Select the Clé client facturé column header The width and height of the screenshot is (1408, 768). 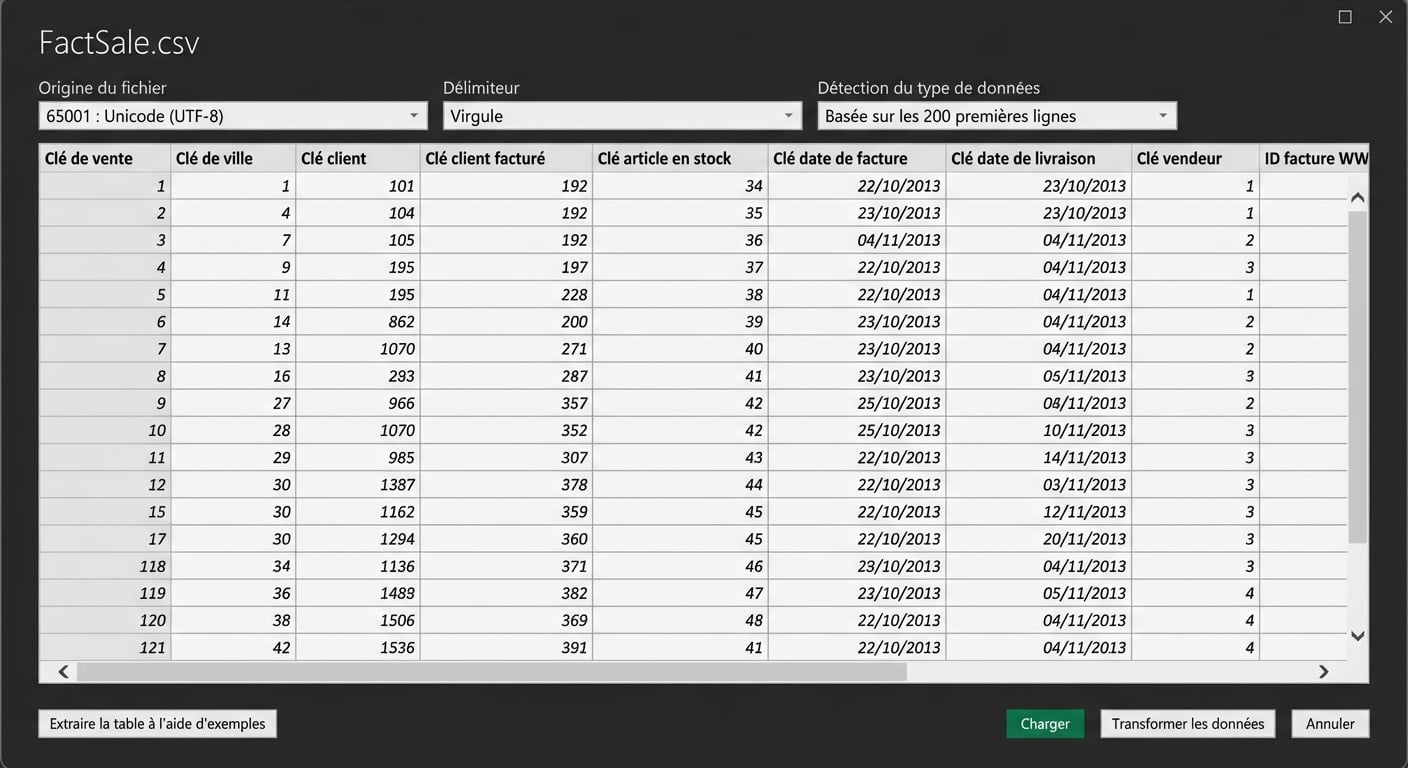[505, 158]
